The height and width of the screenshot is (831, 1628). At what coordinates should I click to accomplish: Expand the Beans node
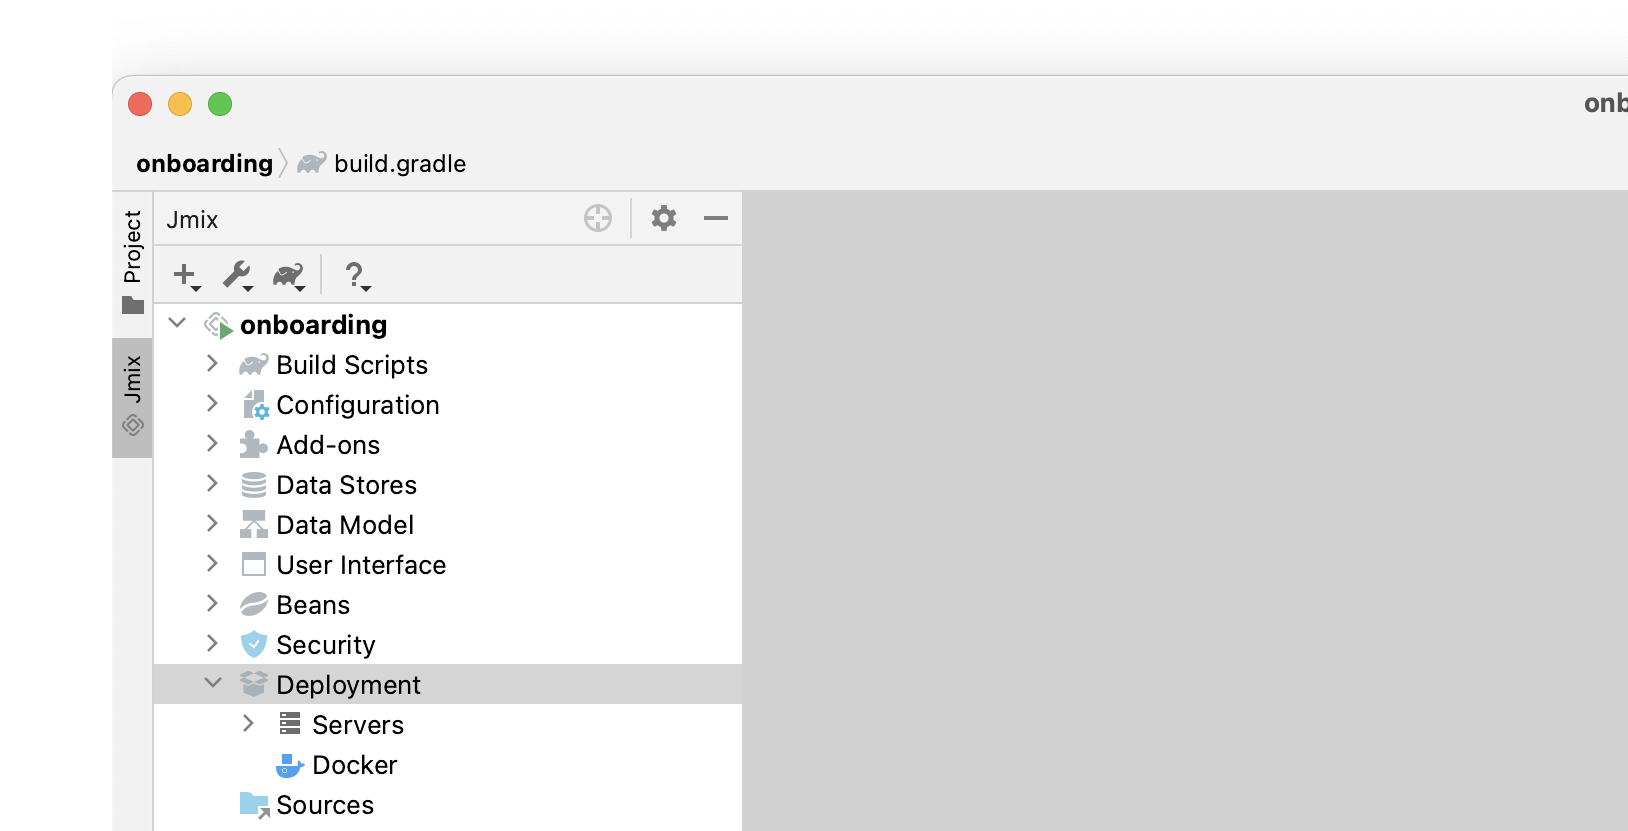(212, 603)
